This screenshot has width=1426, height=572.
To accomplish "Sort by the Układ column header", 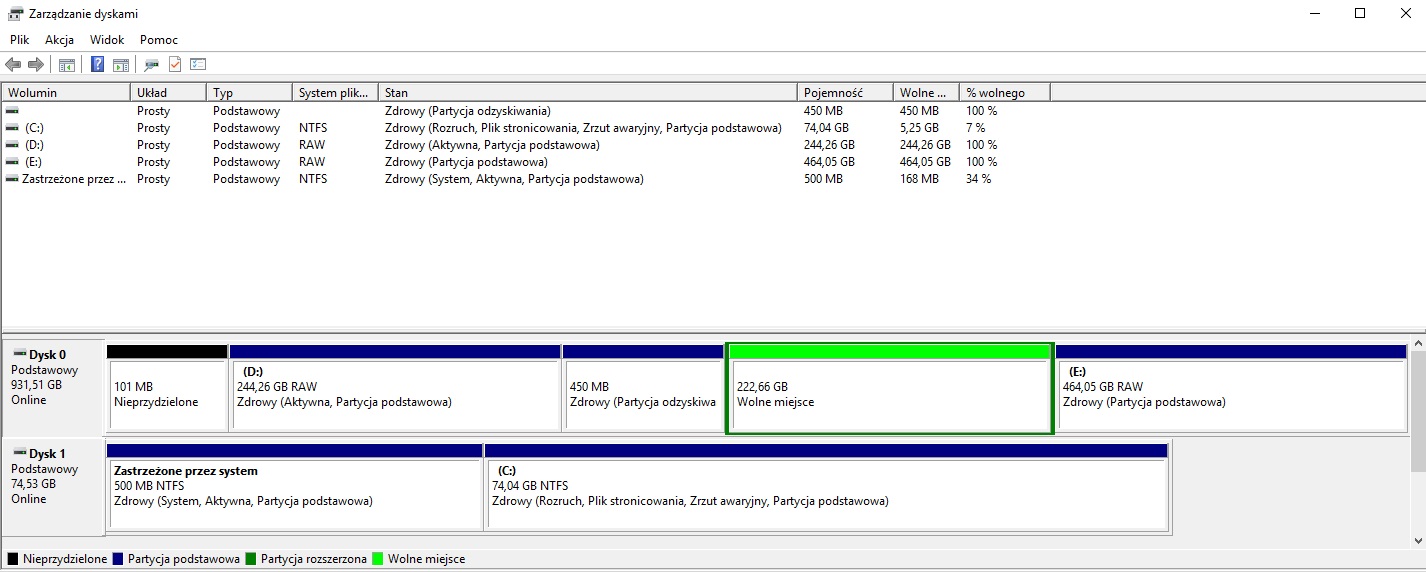I will (168, 92).
